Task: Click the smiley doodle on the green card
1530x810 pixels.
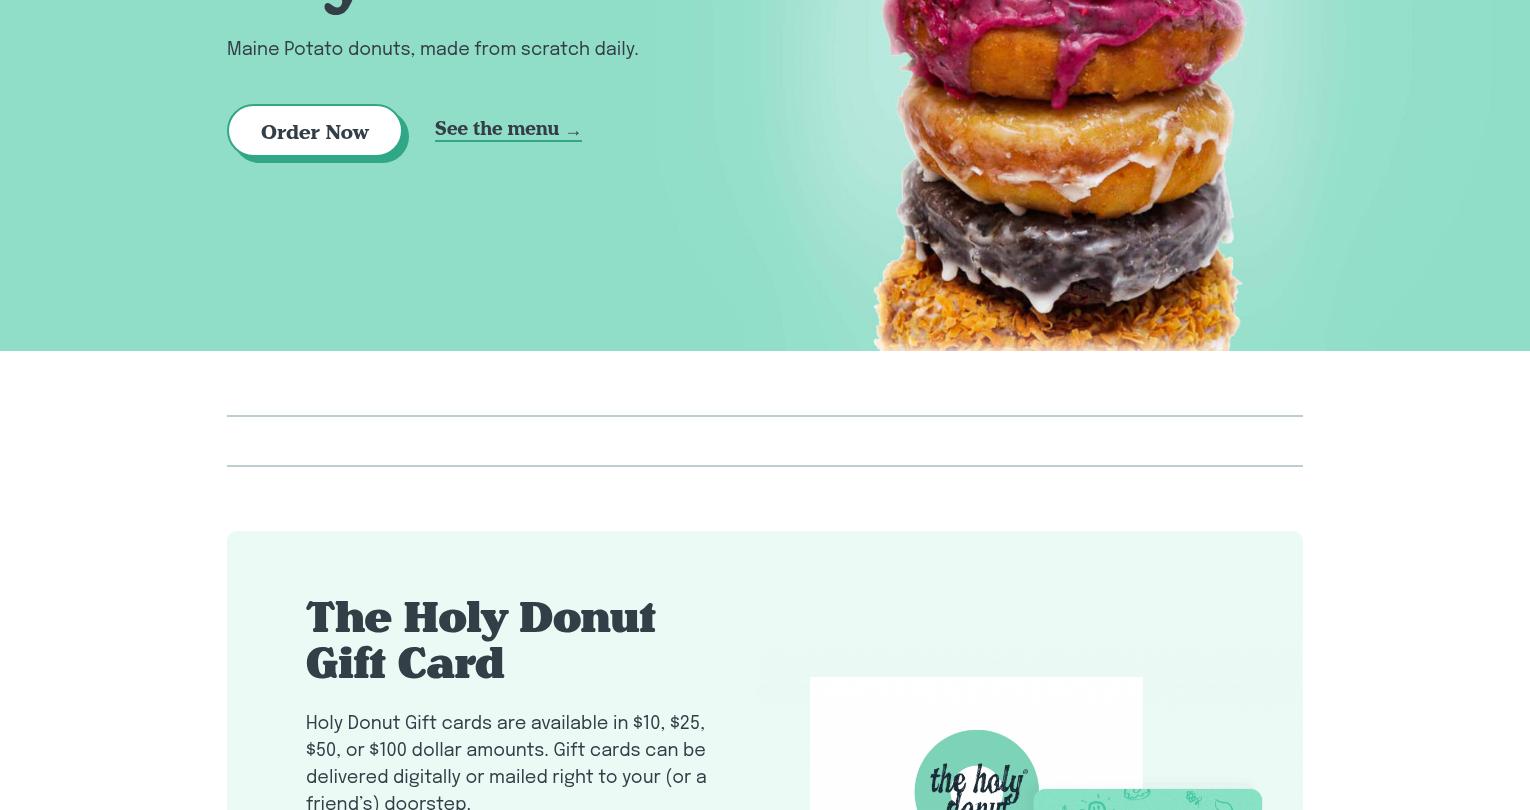Action: pyautogui.click(x=1096, y=803)
